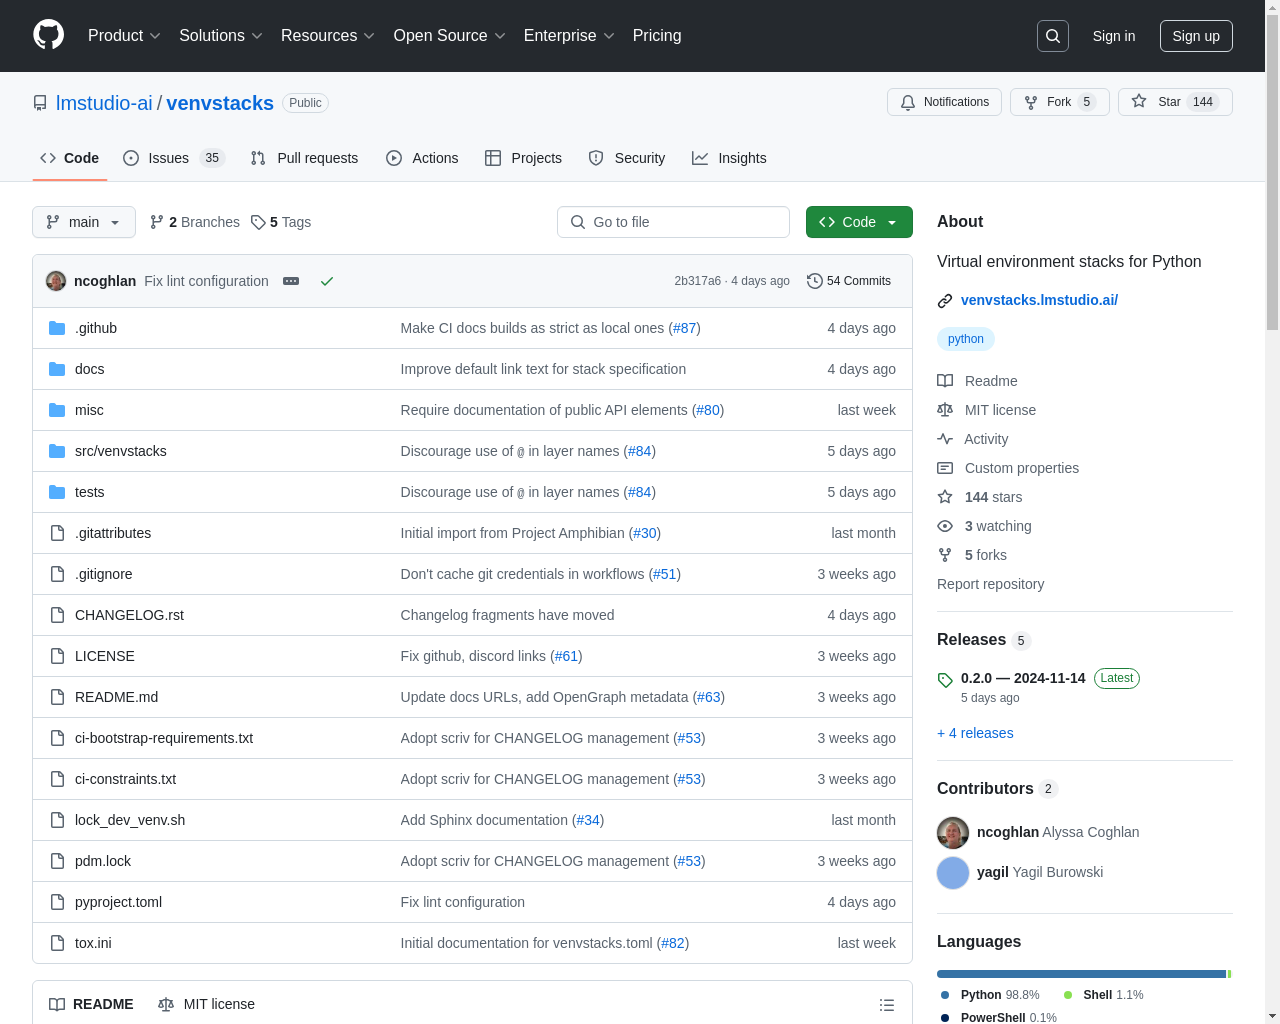Select the README tab above file content
This screenshot has width=1280, height=1024.
(91, 1004)
